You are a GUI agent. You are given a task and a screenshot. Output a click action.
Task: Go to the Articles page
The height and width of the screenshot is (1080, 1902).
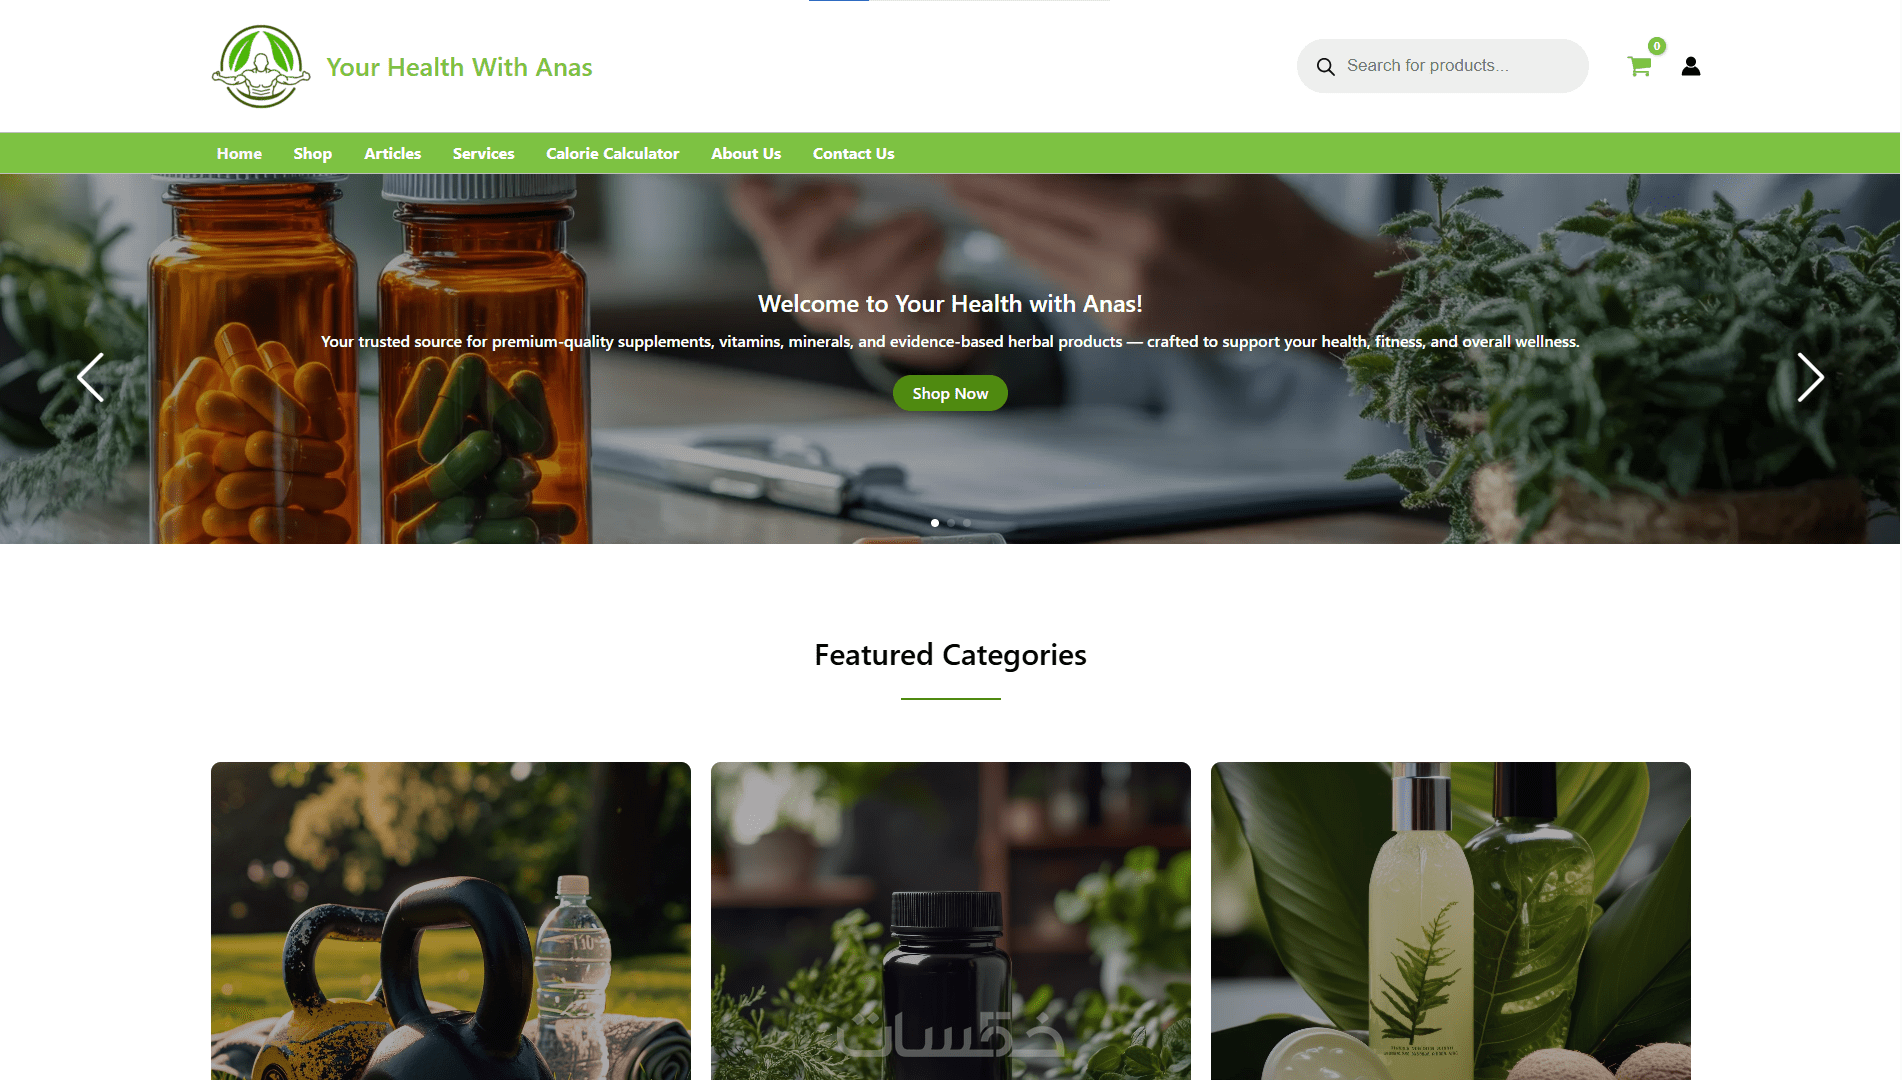(x=392, y=153)
